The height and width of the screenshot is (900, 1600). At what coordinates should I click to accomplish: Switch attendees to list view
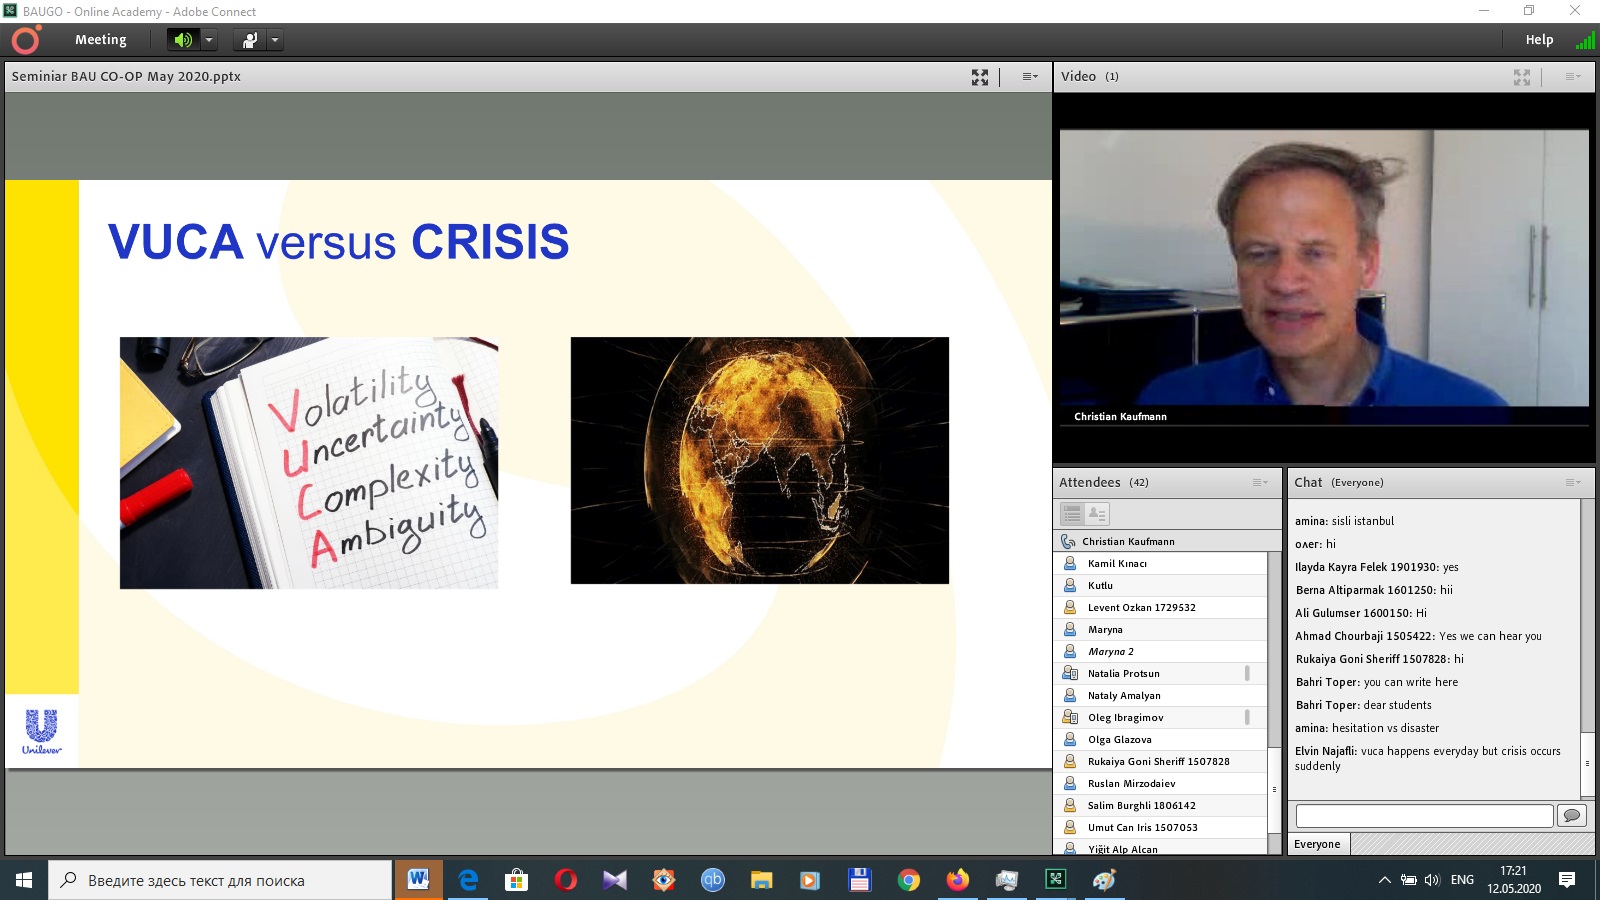(x=1072, y=514)
